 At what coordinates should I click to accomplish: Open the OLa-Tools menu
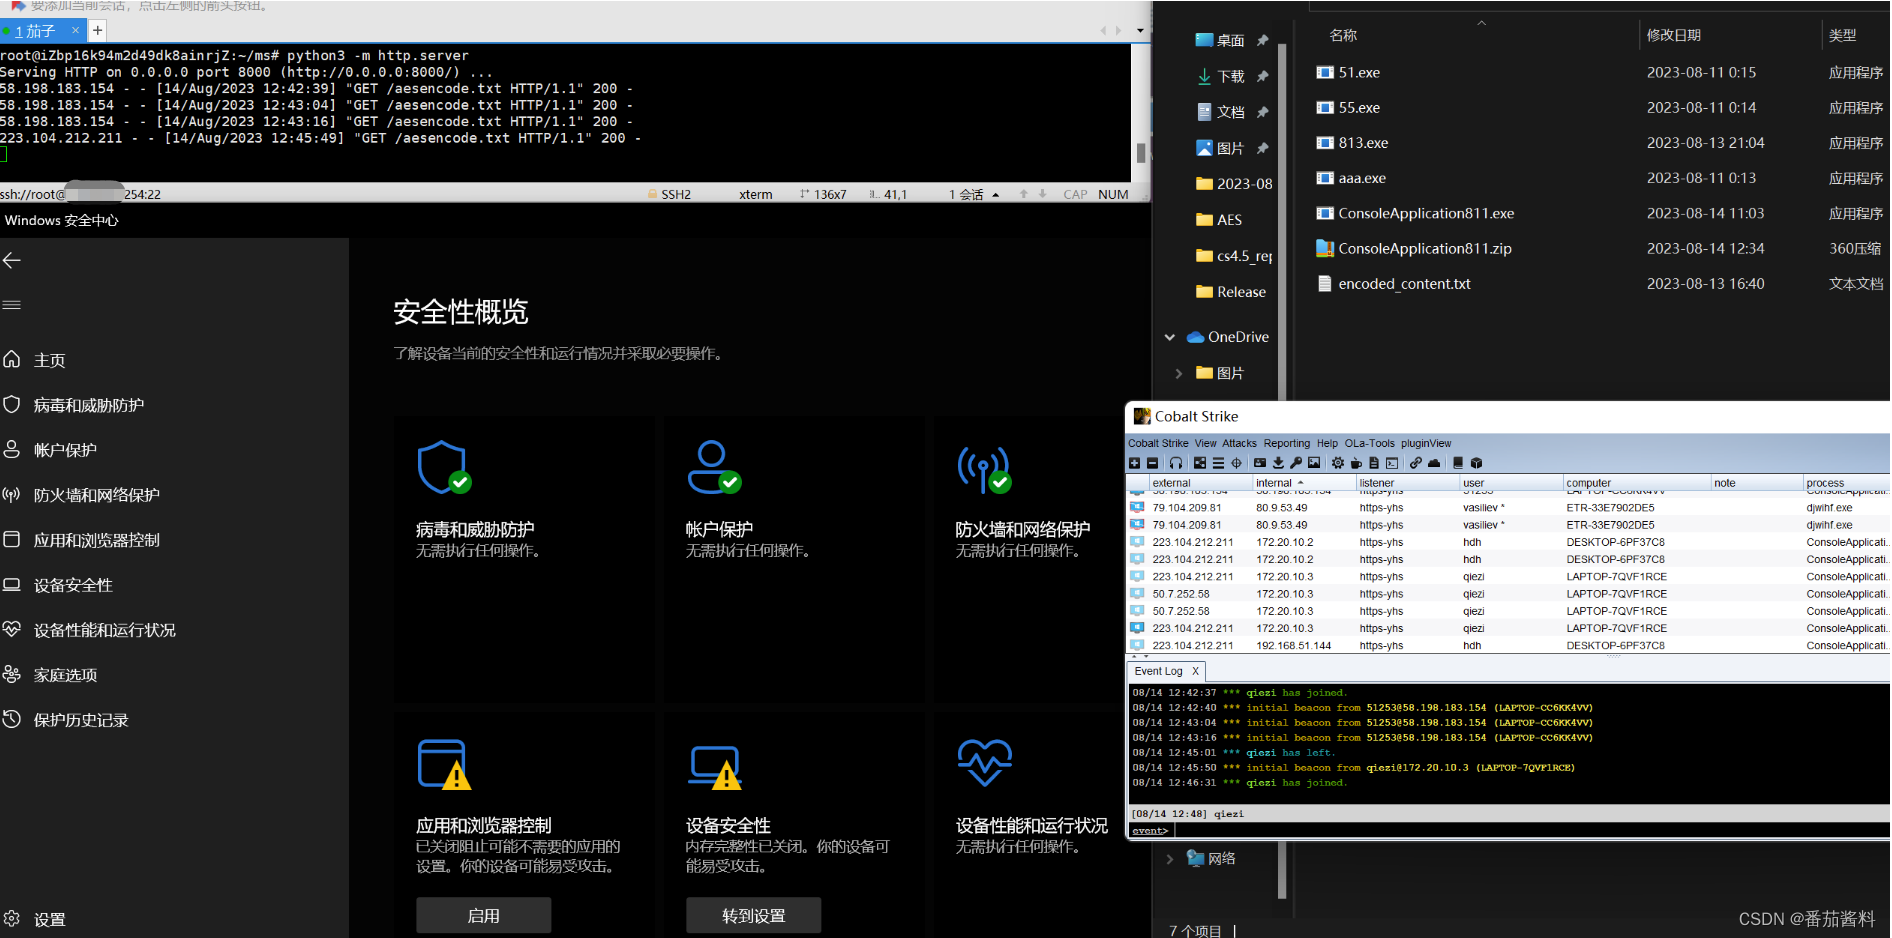(1370, 443)
